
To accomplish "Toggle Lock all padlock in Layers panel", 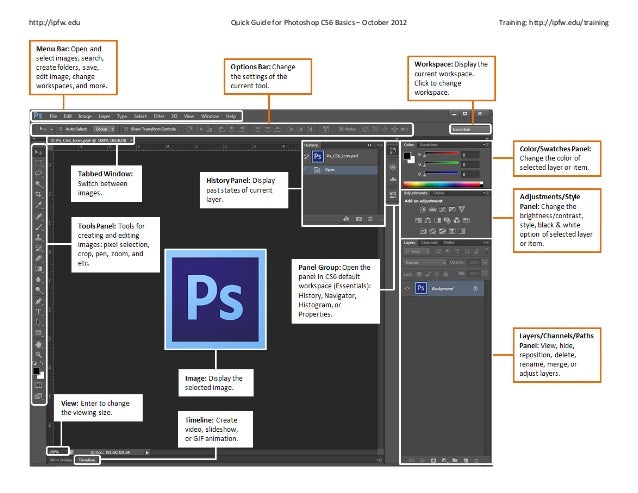I will click(x=446, y=274).
